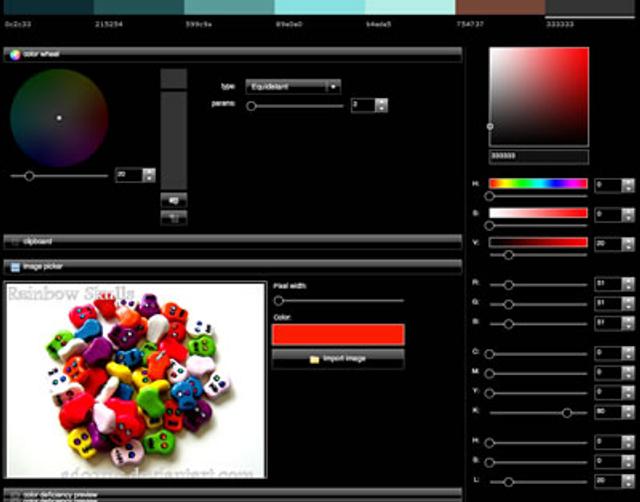Adjust the brightness slider below the color wheel

[x=29, y=176]
